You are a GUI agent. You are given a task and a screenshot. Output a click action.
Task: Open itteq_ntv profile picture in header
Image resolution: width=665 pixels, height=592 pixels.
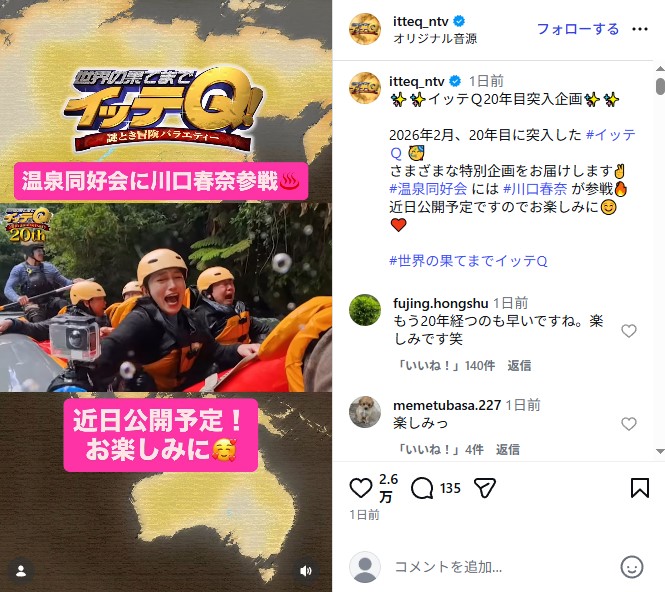pyautogui.click(x=365, y=29)
